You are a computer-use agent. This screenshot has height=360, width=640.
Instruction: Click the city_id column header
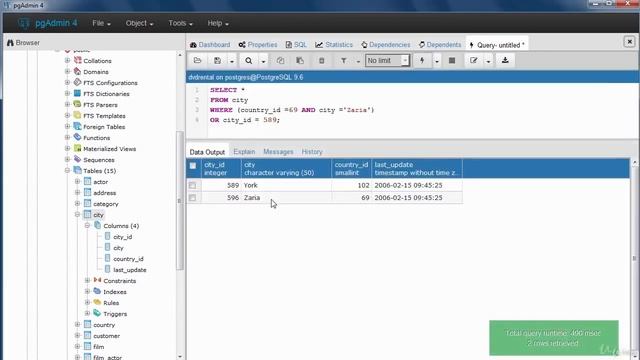tap(221, 169)
